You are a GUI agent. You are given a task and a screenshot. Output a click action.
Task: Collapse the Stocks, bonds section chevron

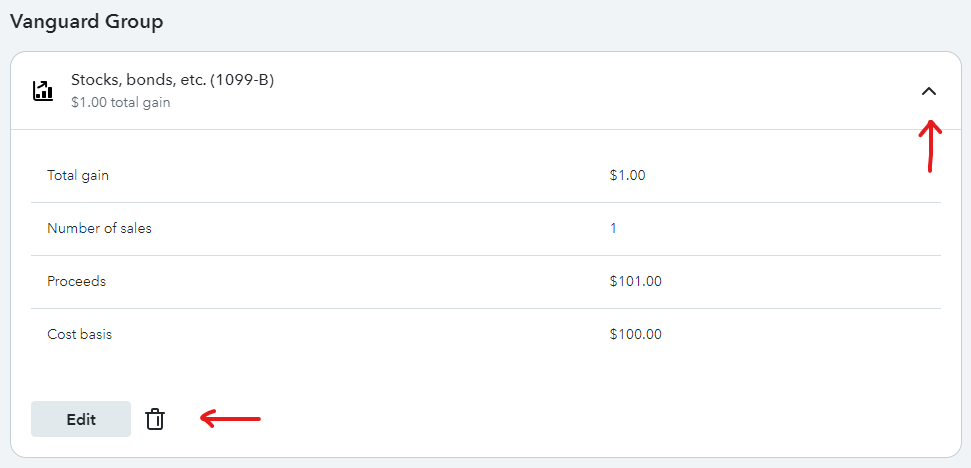(928, 92)
